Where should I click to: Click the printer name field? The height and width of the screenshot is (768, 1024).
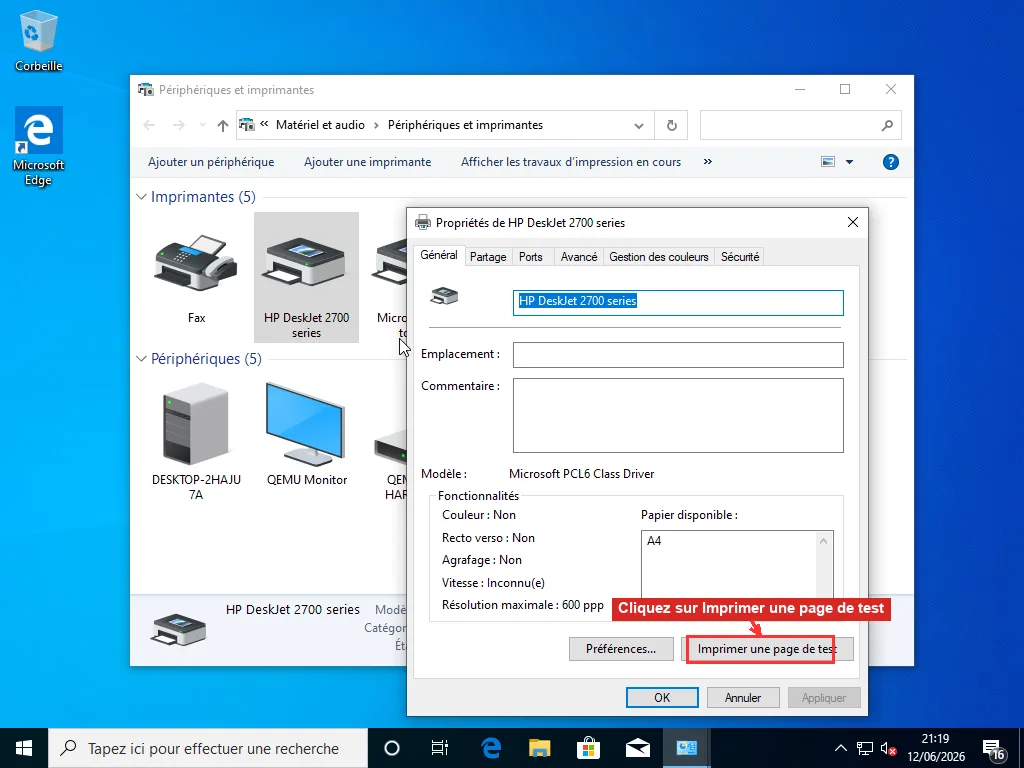click(x=678, y=302)
